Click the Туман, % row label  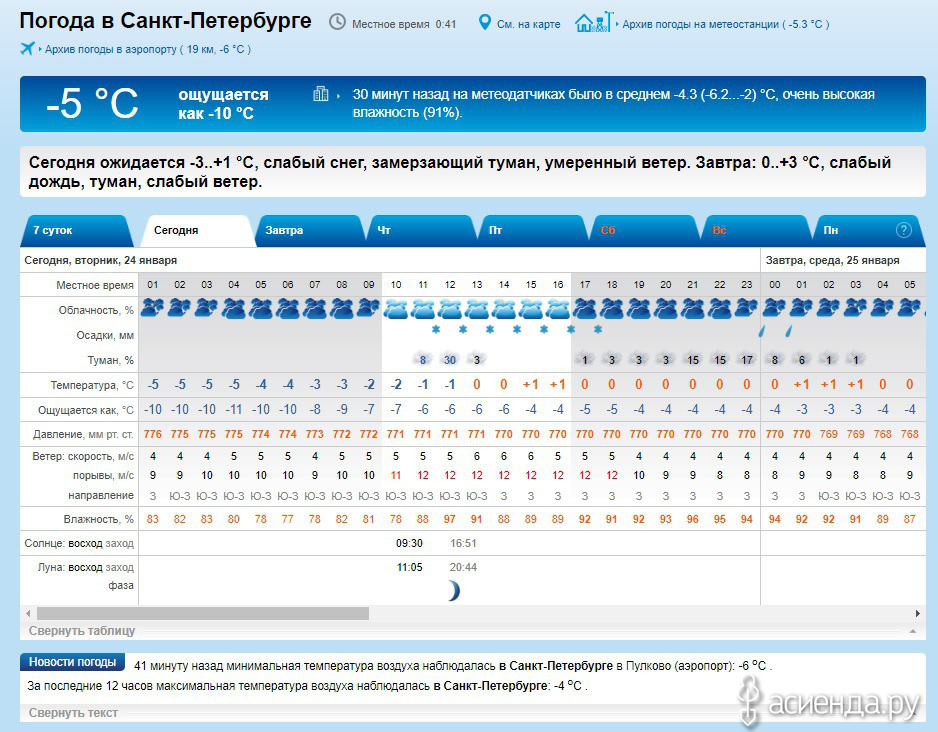pos(111,360)
